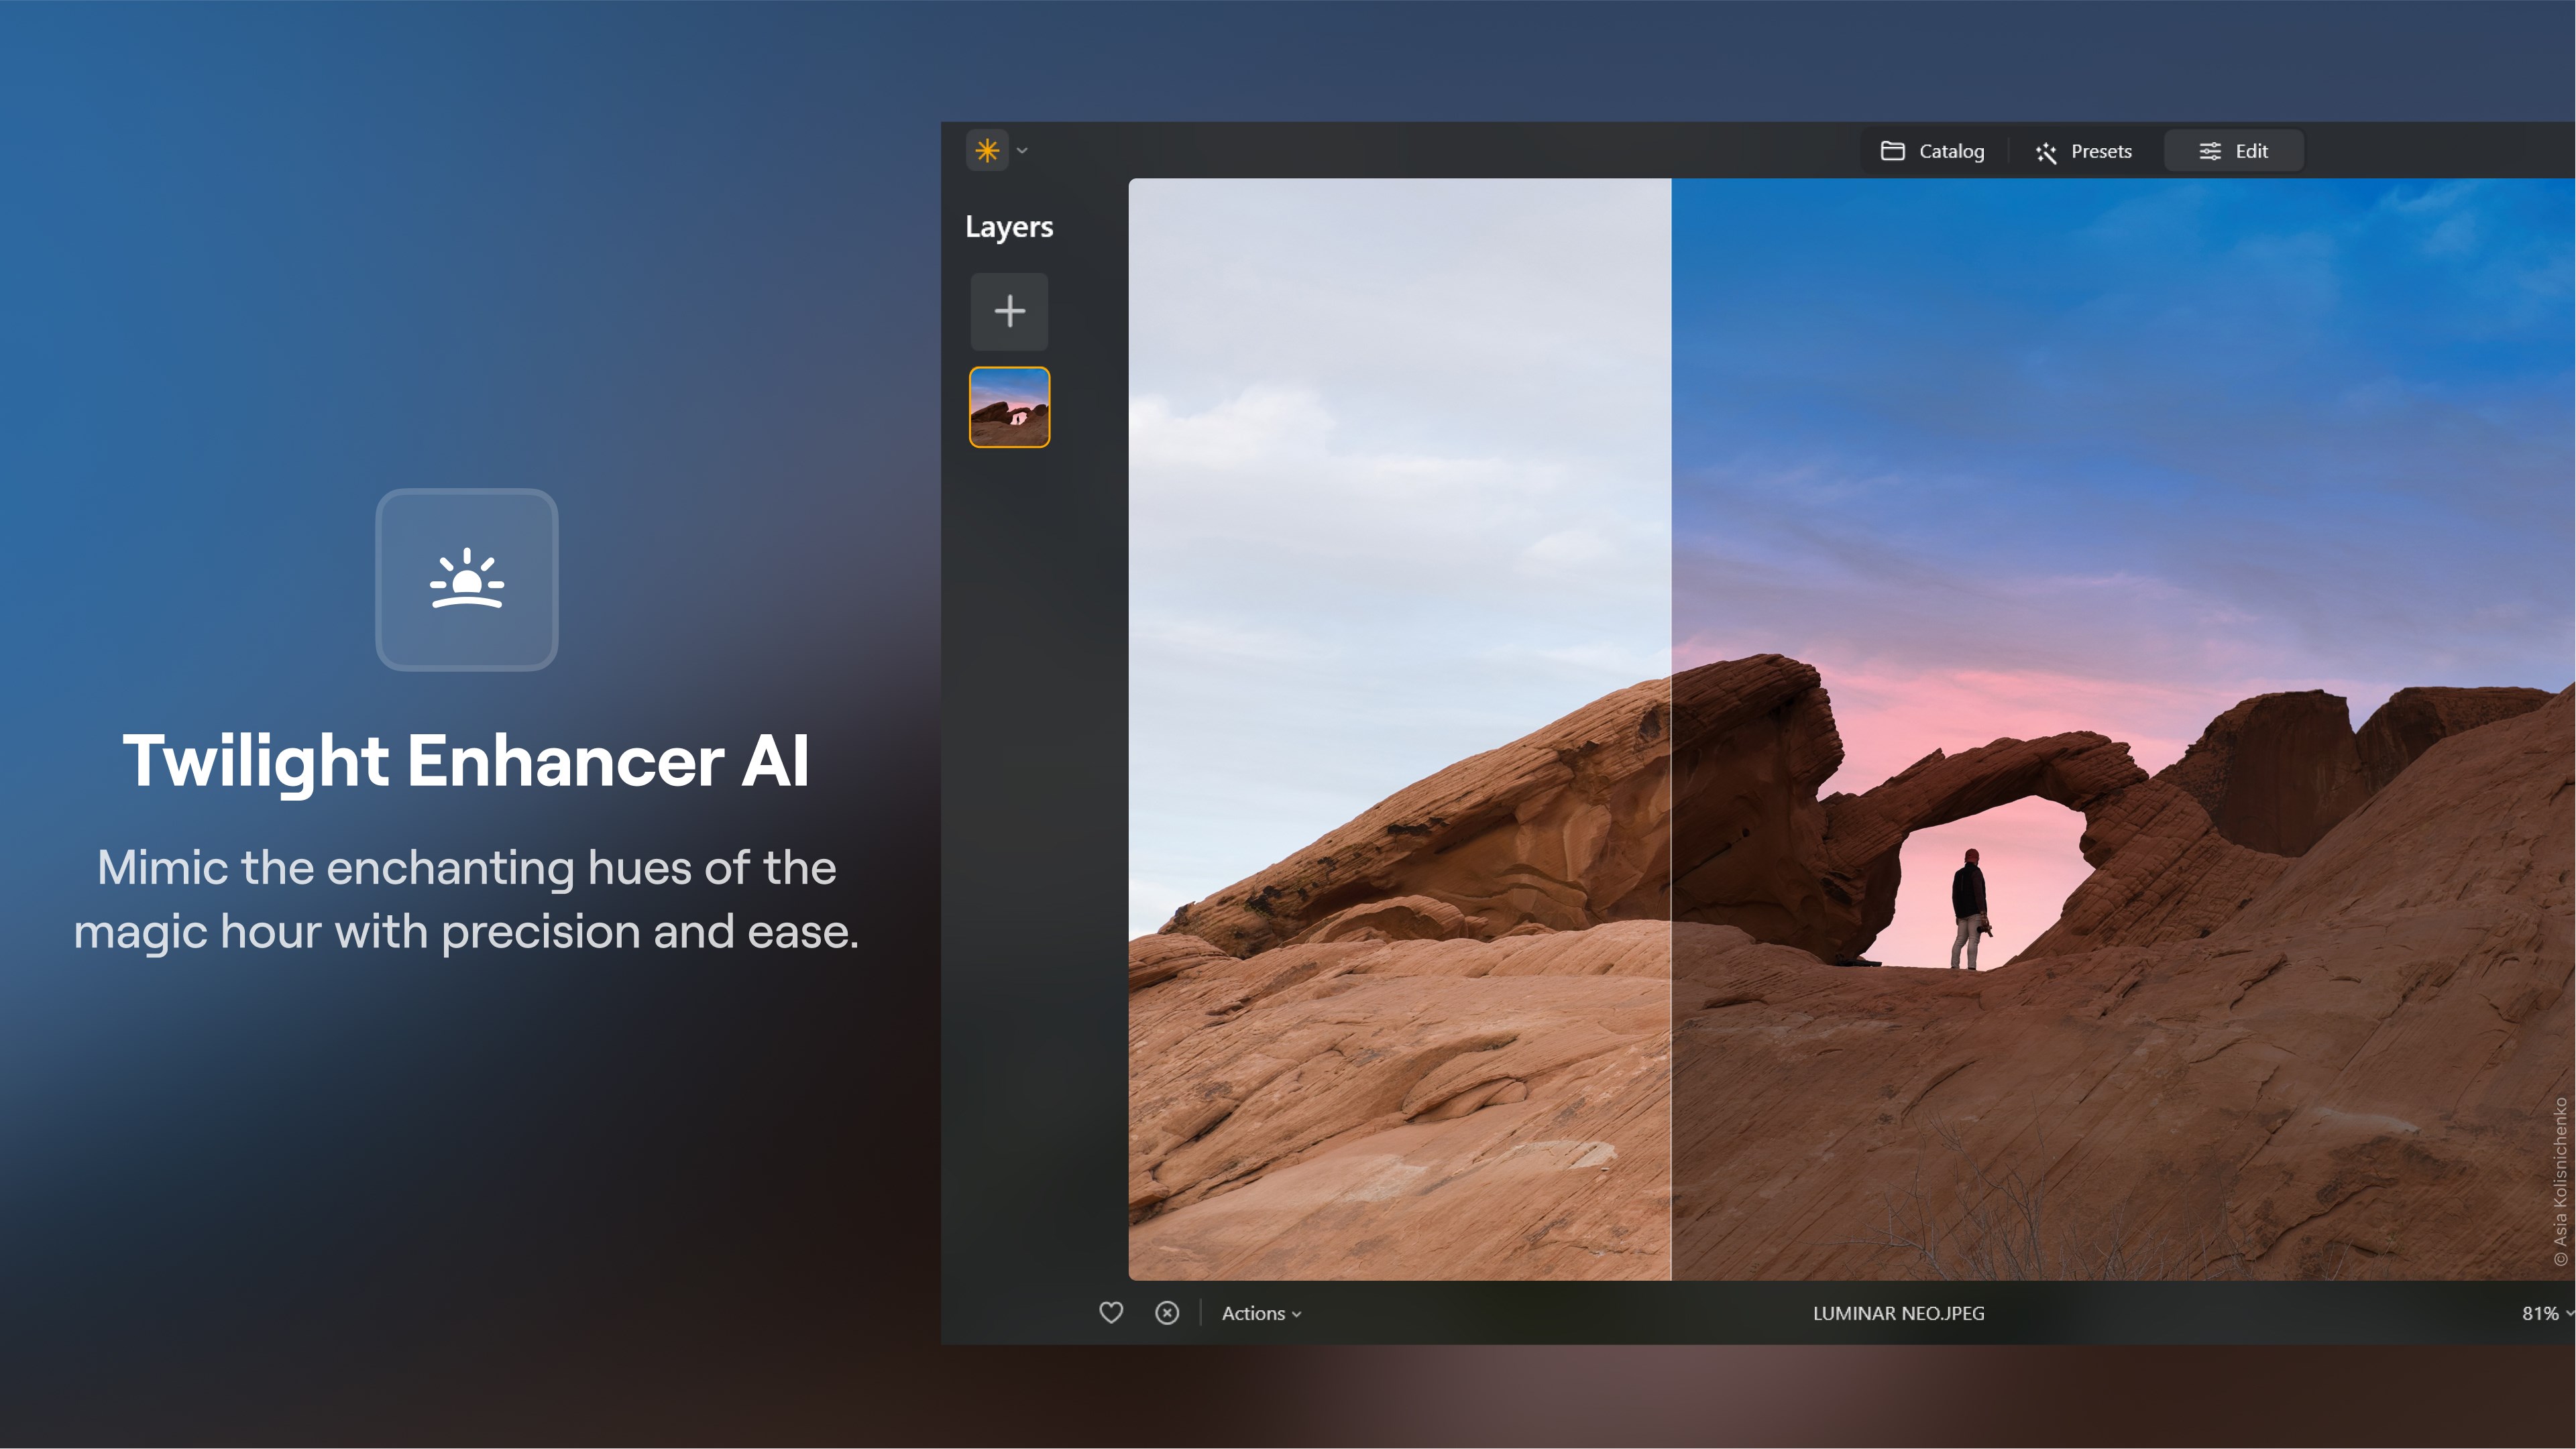Reject the photo with circled X icon
The image size is (2576, 1449).
tap(1167, 1313)
